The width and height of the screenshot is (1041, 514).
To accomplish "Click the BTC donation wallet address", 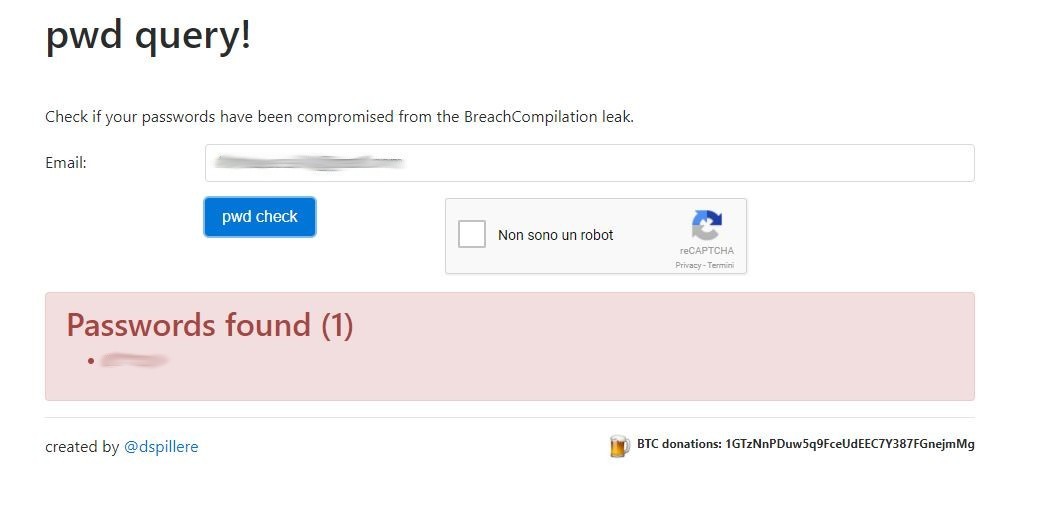I will coord(849,444).
